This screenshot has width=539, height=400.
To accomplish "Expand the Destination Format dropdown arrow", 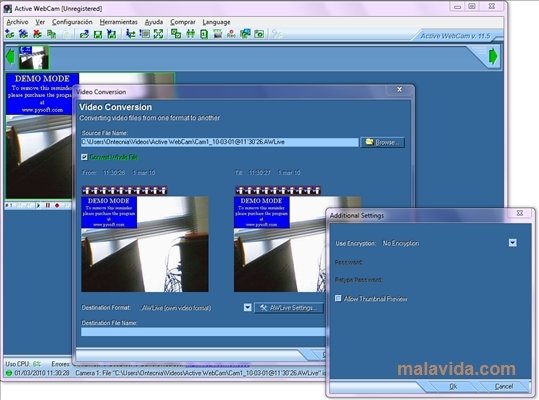I will (248, 307).
